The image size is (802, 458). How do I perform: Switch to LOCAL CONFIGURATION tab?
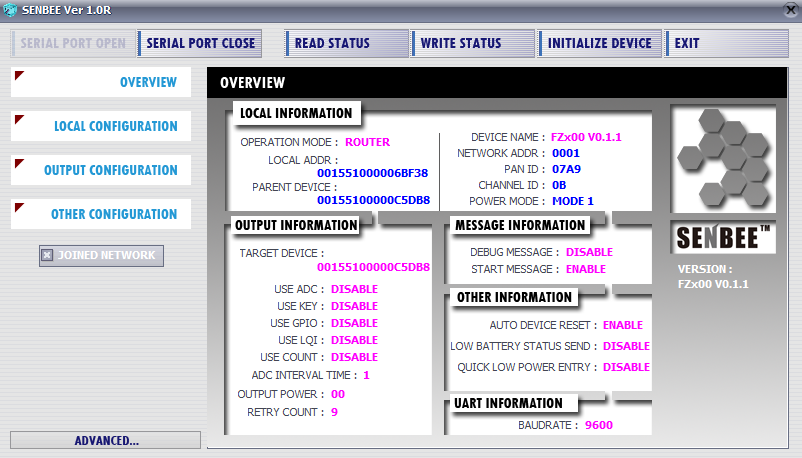point(101,126)
